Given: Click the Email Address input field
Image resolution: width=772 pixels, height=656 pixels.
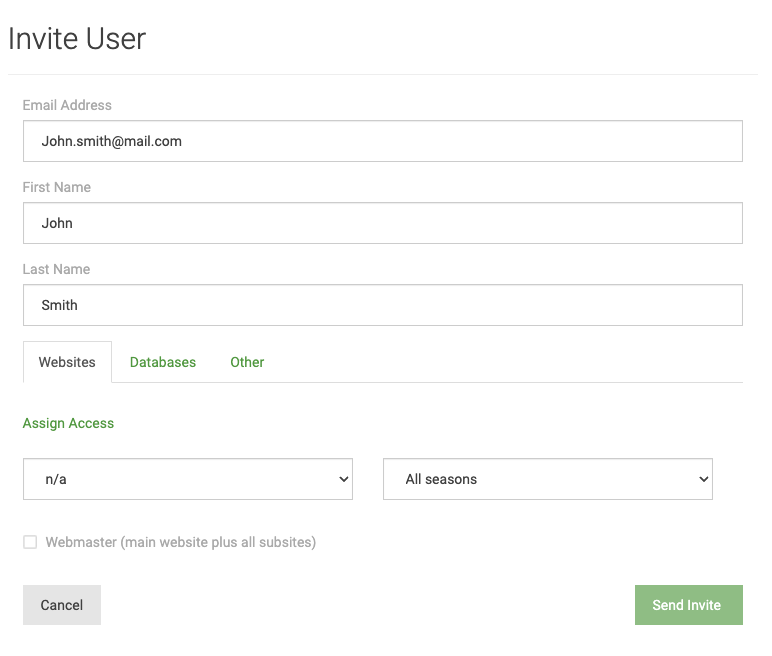Looking at the screenshot, I should (383, 141).
